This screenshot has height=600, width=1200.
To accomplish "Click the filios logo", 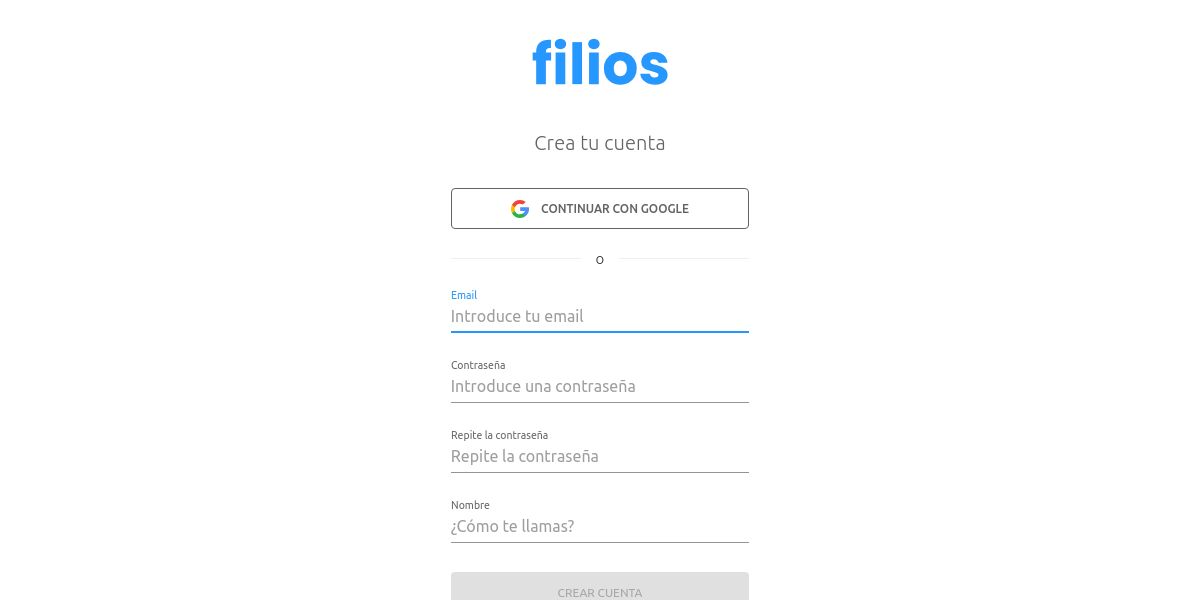I will tap(600, 62).
